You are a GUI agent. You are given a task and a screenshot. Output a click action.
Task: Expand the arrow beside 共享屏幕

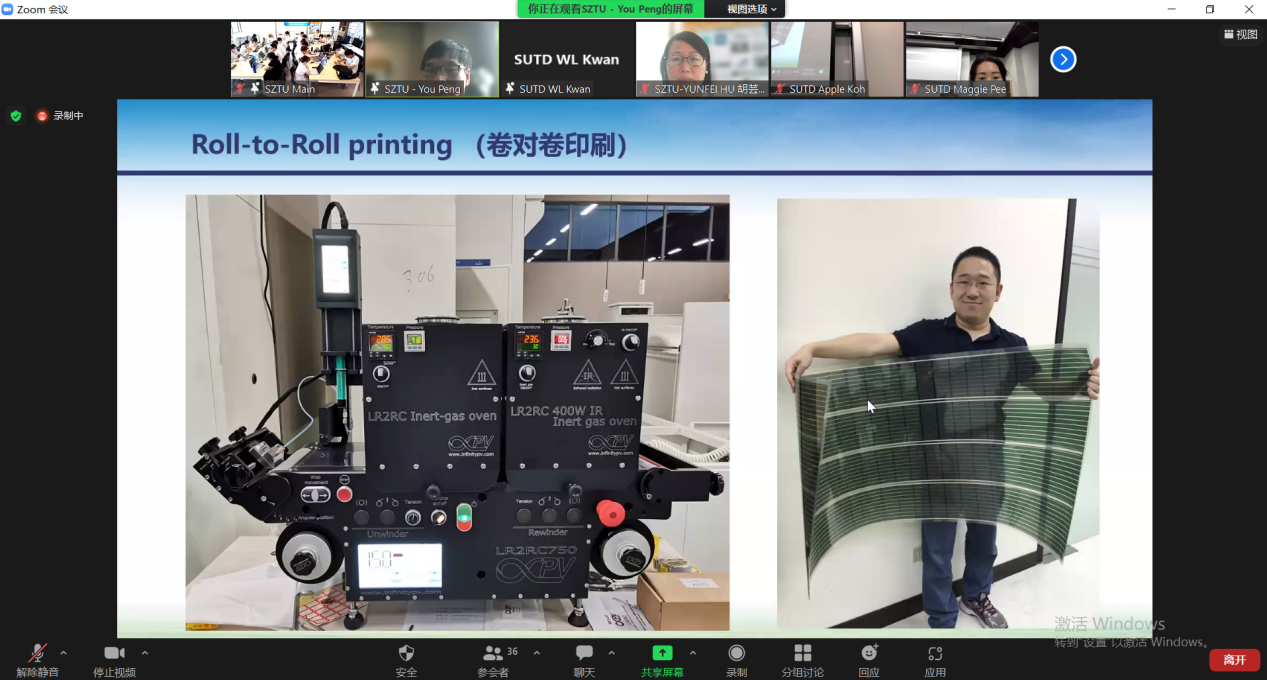693,653
